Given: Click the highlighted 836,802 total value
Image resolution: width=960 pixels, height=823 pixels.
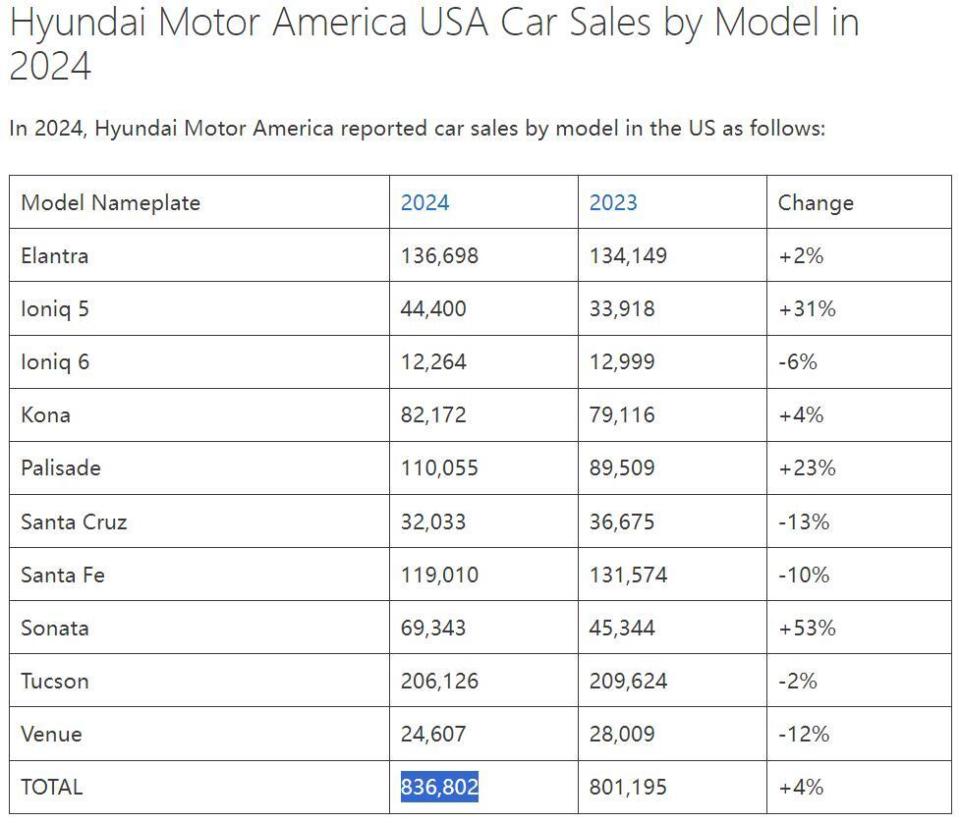Looking at the screenshot, I should (x=440, y=787).
